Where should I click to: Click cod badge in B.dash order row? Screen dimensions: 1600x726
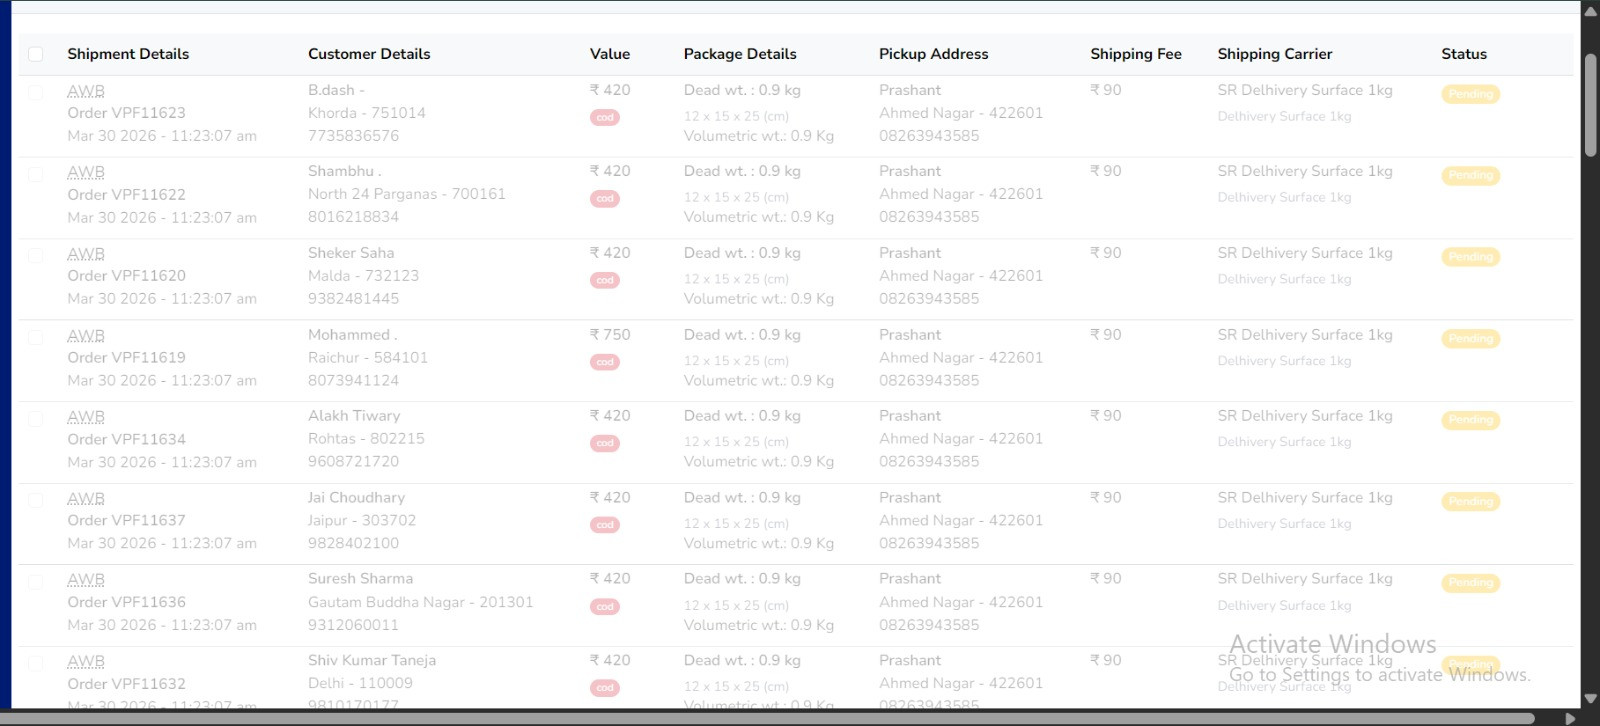[605, 117]
